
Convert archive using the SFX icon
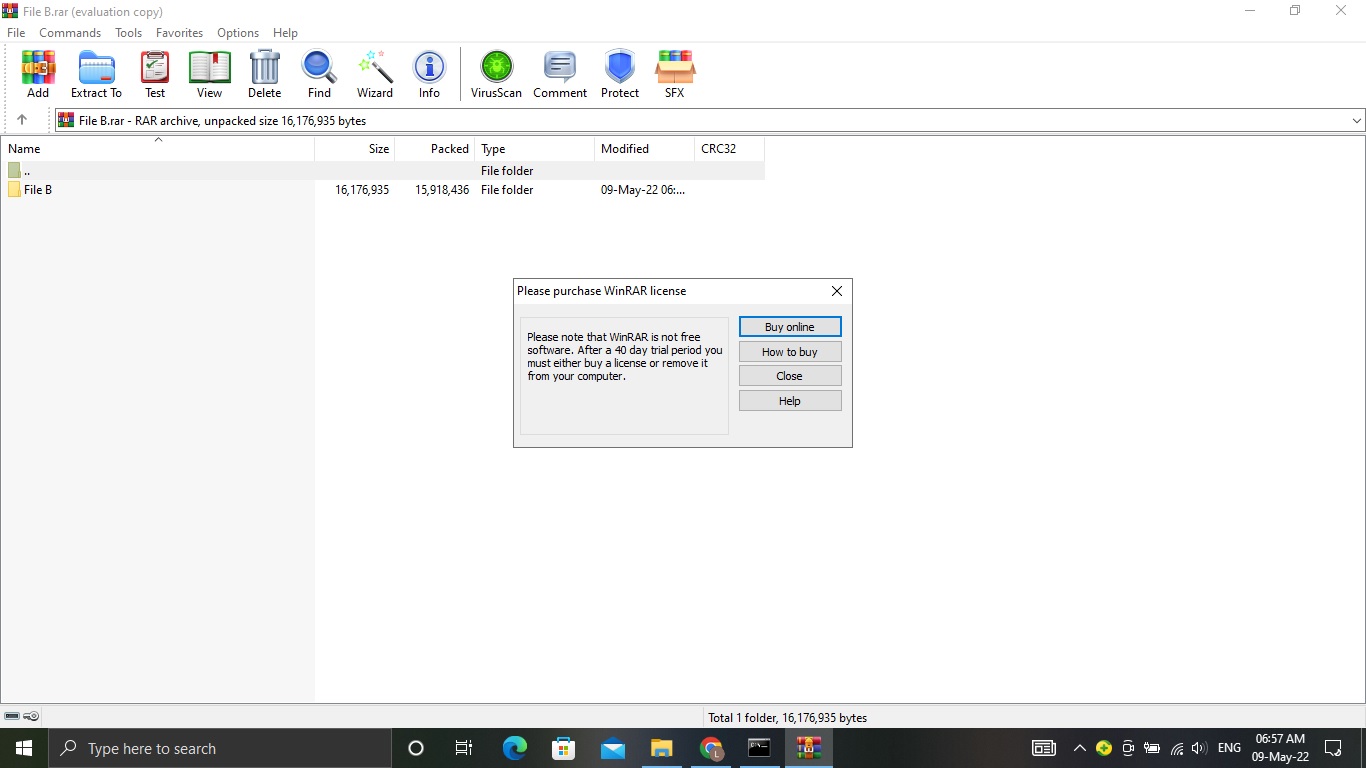click(674, 72)
